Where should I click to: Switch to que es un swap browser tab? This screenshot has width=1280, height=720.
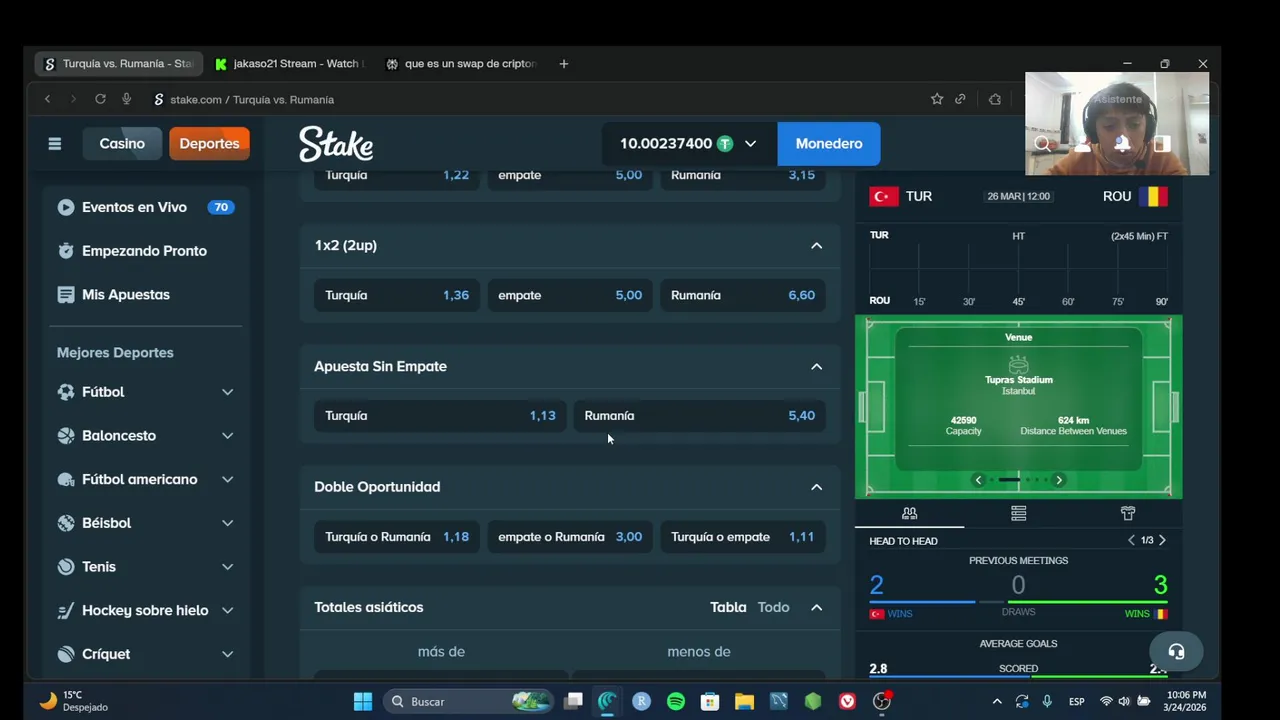(461, 63)
